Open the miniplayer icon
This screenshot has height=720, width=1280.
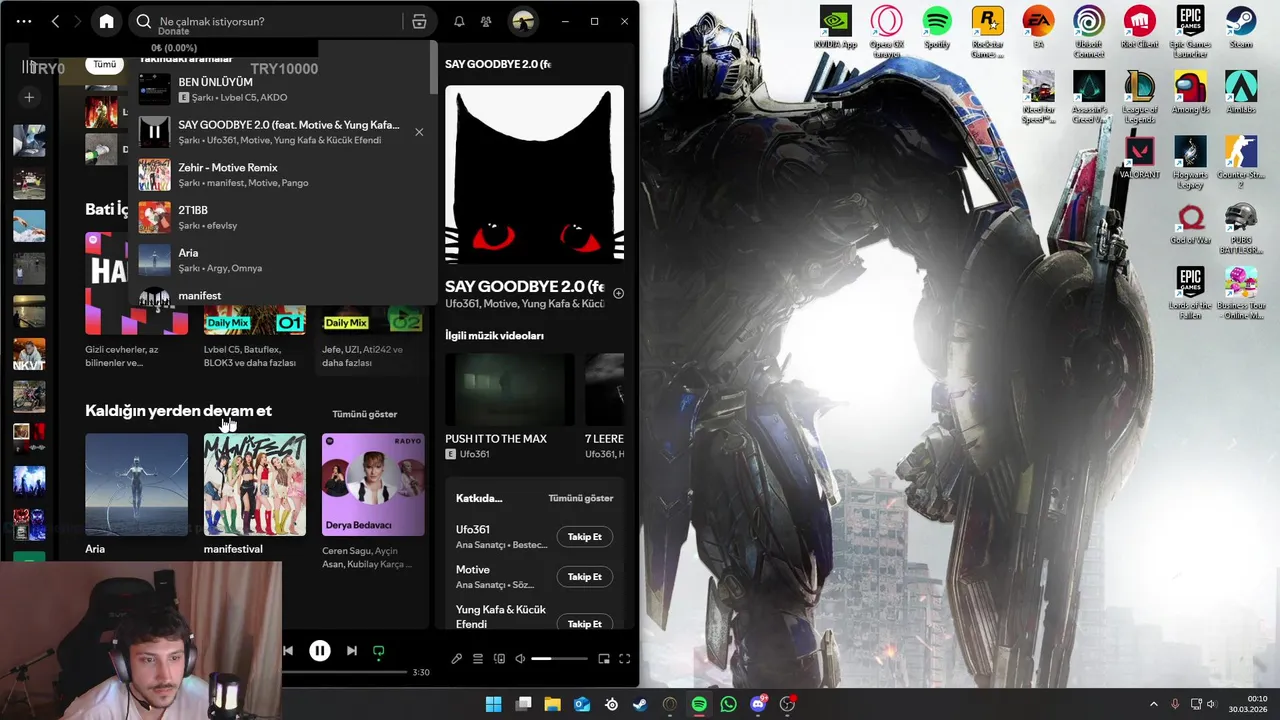604,659
